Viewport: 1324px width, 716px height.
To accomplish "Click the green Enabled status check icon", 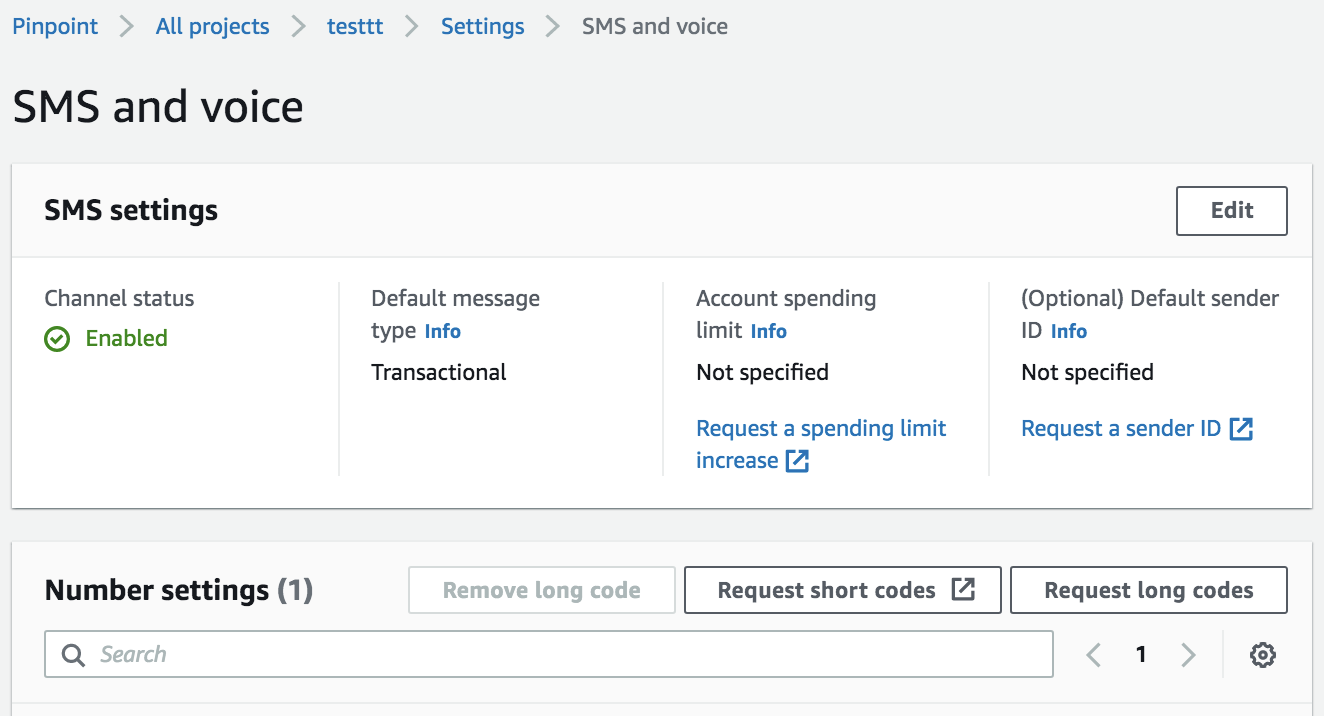I will click(57, 339).
